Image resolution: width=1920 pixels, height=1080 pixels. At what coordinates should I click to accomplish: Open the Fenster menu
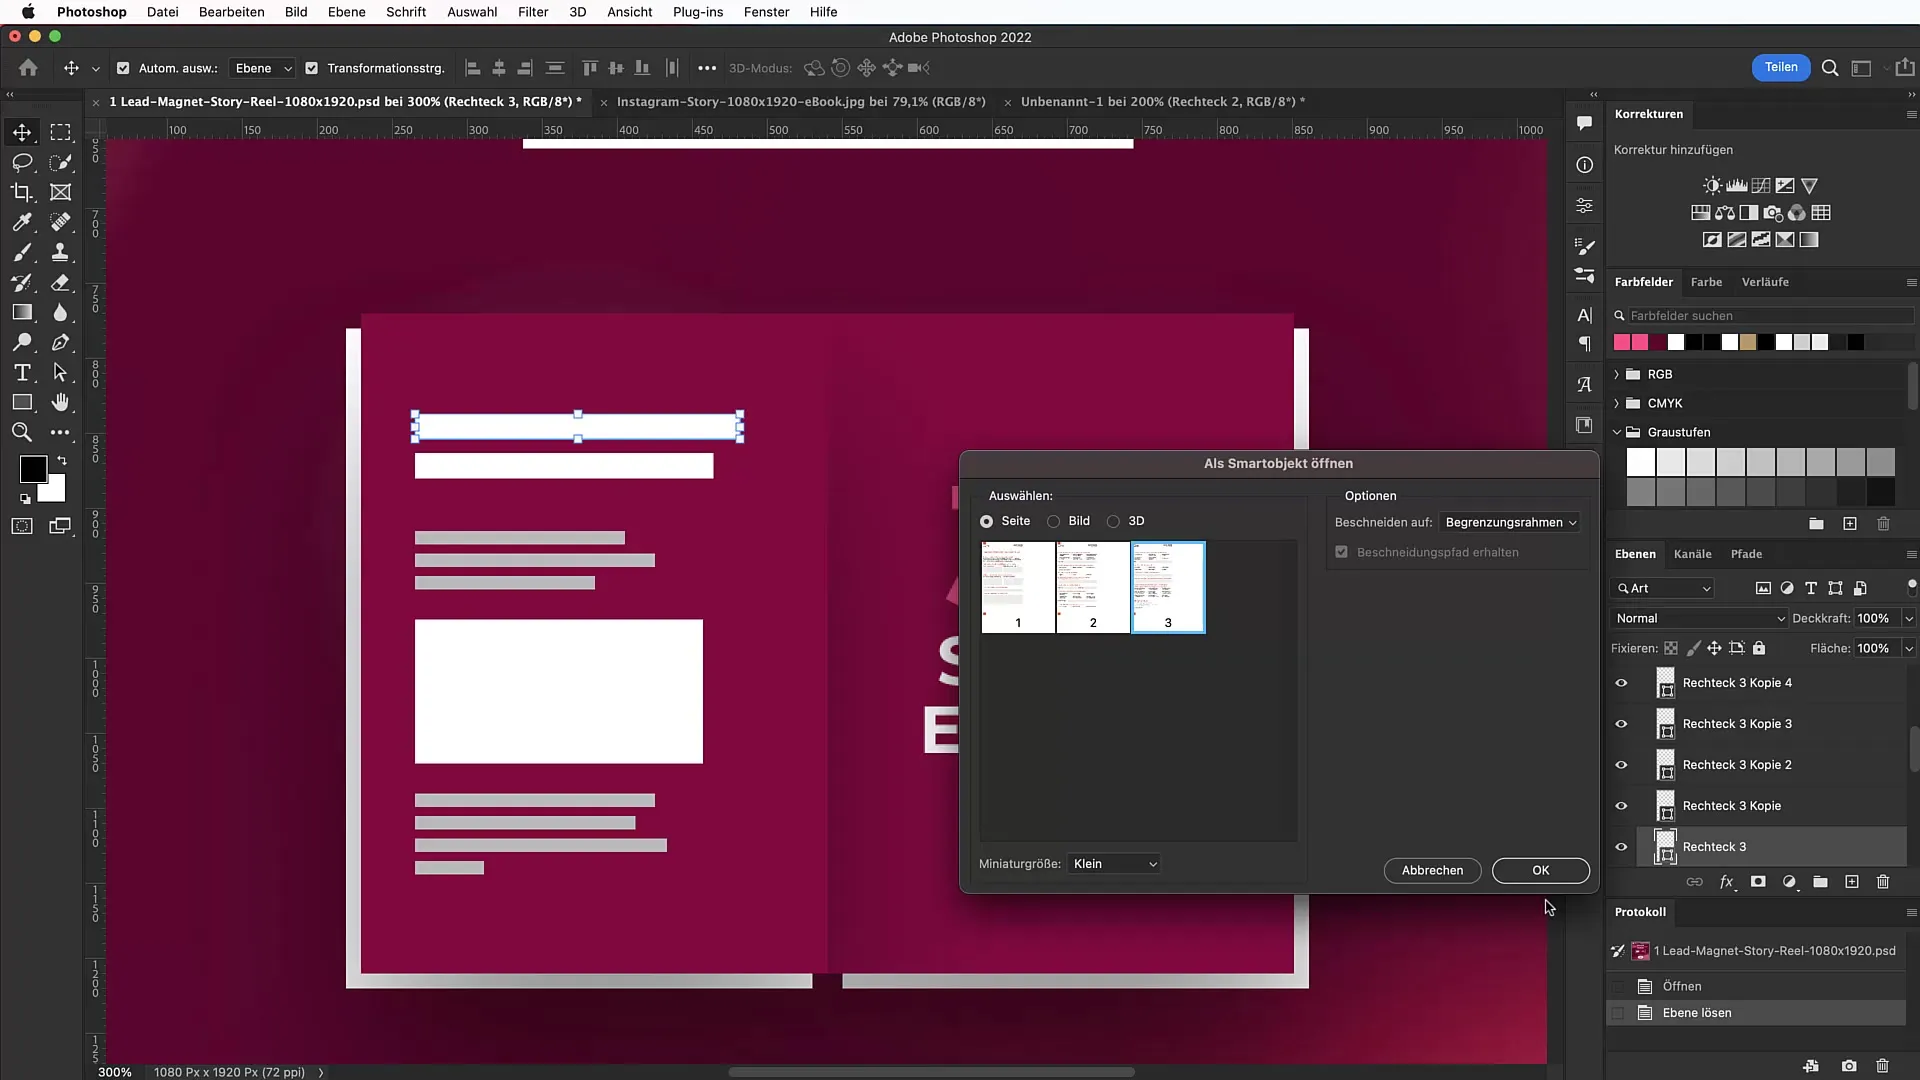click(766, 12)
